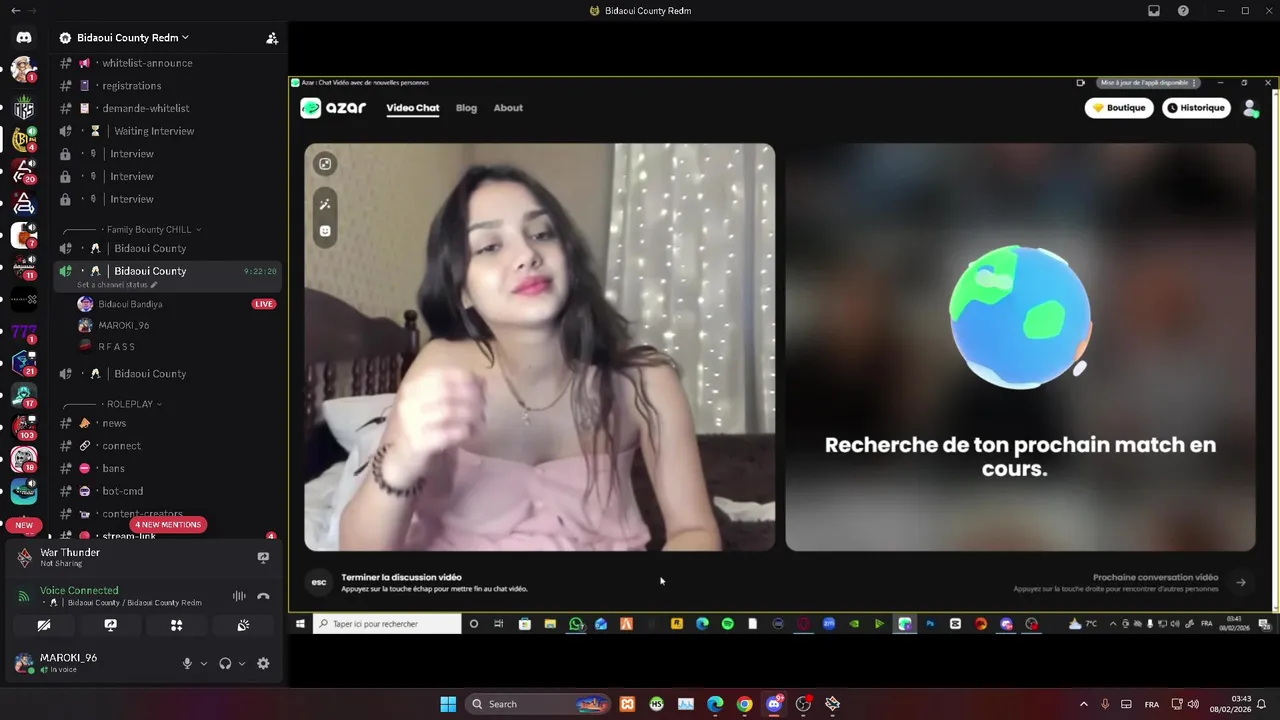Open WhatsApp icon in streamed taskbar

pyautogui.click(x=576, y=624)
